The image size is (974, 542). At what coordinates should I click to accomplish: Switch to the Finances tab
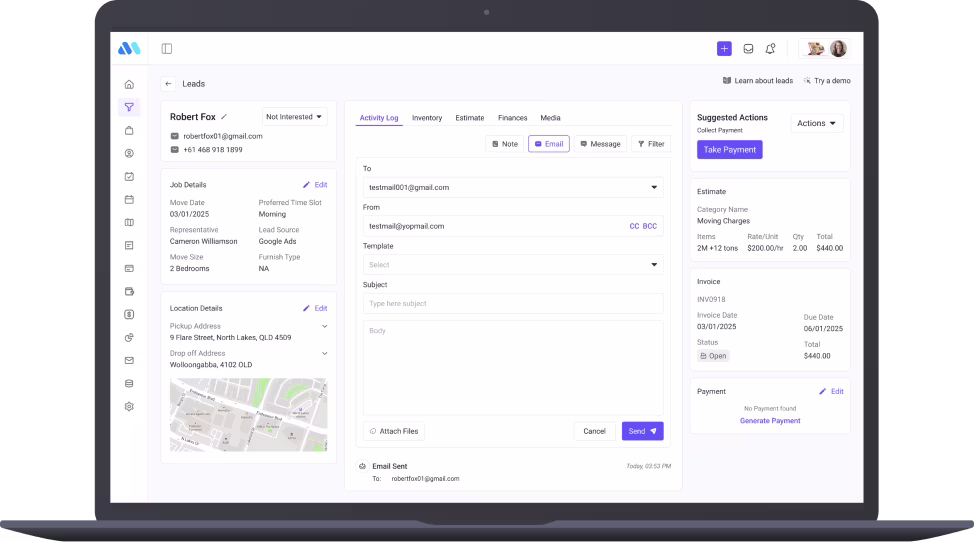pos(513,118)
